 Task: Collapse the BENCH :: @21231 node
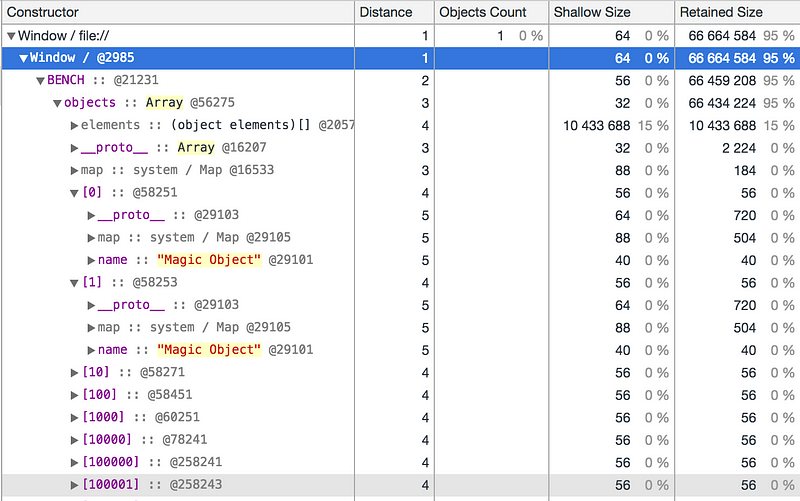(x=41, y=80)
